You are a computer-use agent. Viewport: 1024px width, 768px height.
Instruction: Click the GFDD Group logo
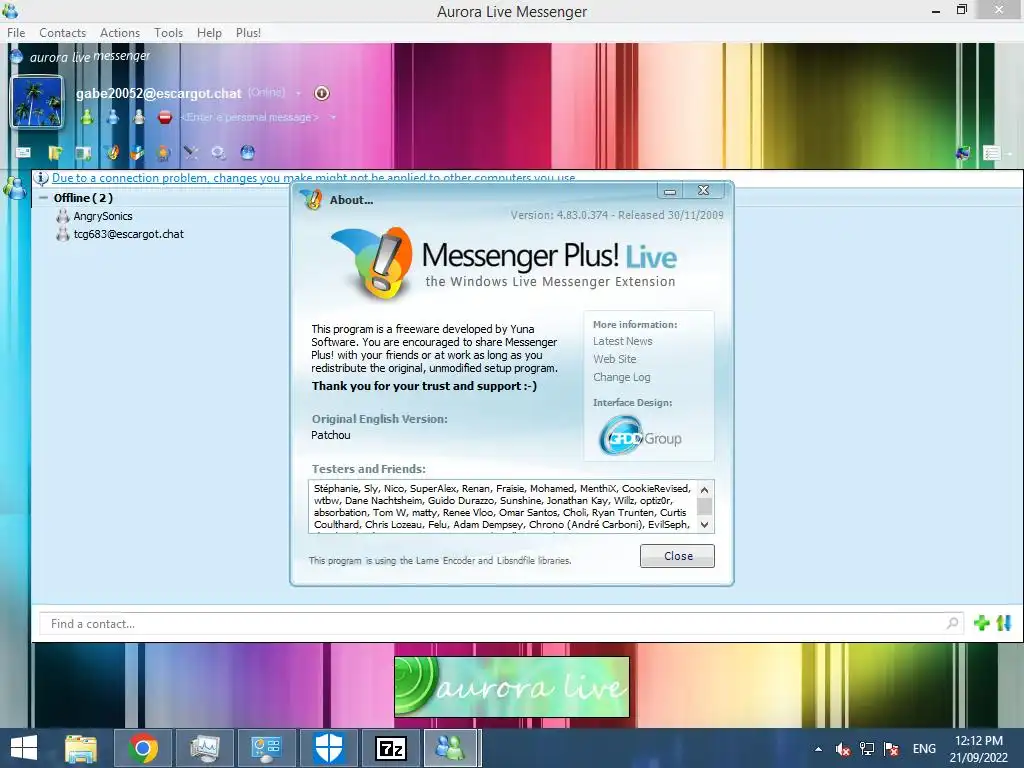tap(640, 437)
